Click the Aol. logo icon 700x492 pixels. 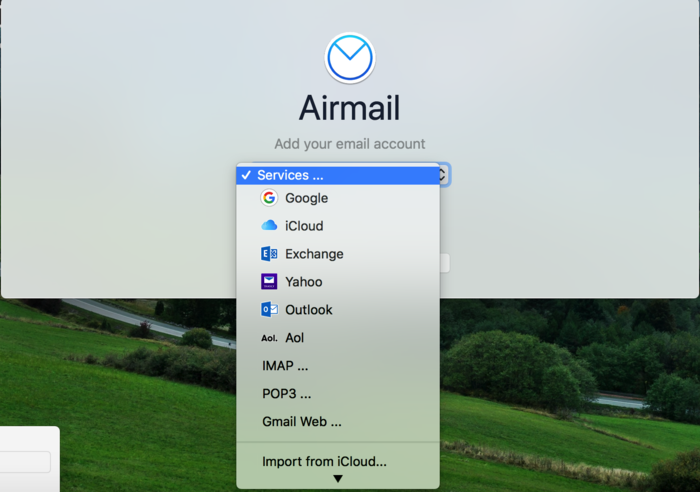(x=269, y=338)
